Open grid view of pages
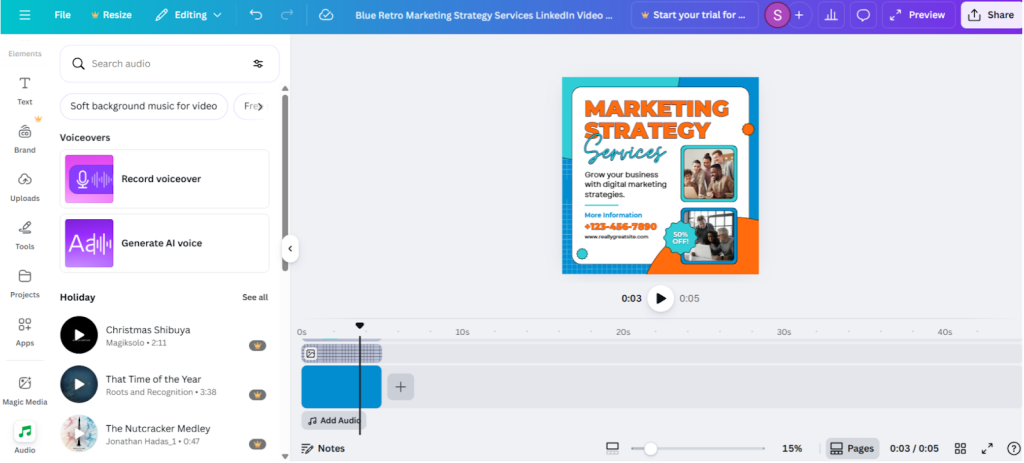 (x=960, y=449)
